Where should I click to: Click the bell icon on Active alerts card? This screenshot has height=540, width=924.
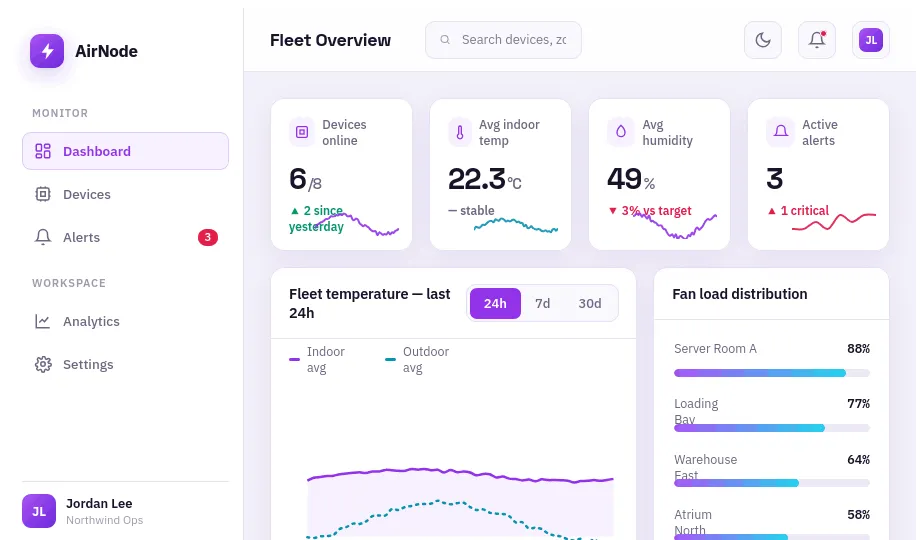(780, 132)
